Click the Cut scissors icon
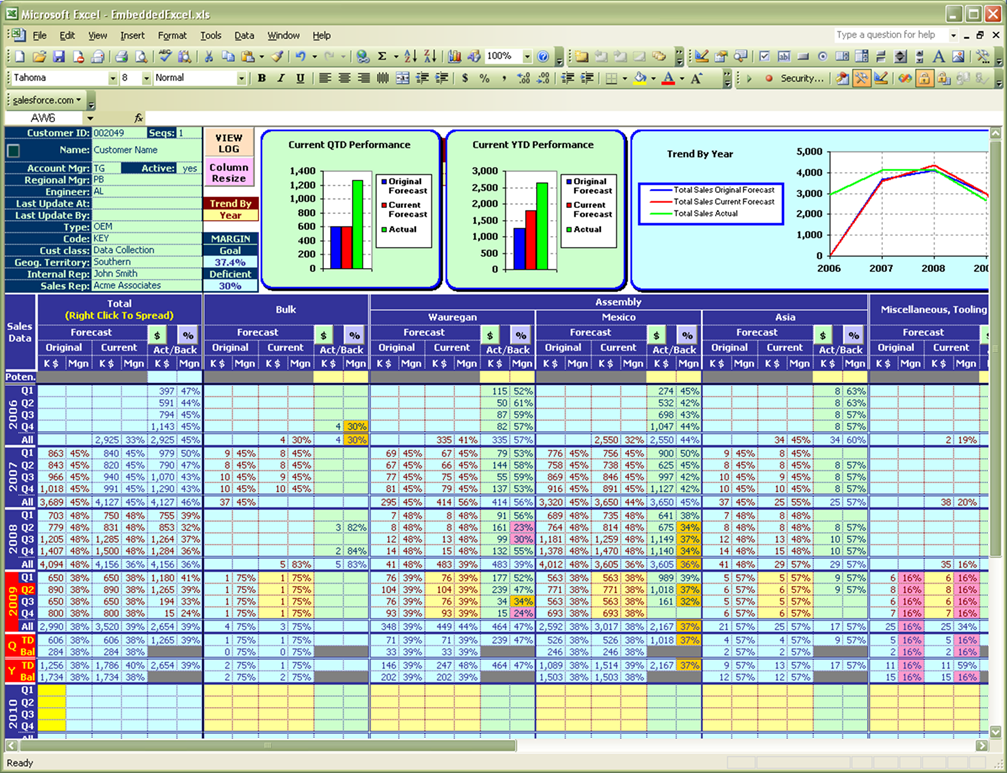The image size is (1007, 773). click(209, 56)
